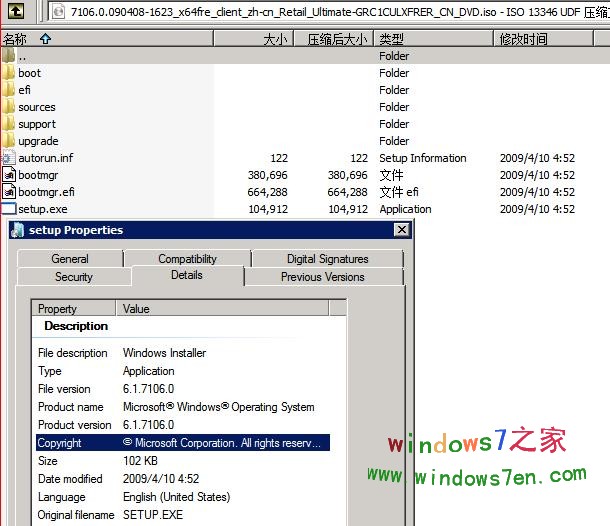Image resolution: width=610 pixels, height=526 pixels.
Task: Select the efi folder name
Action: click(24, 90)
